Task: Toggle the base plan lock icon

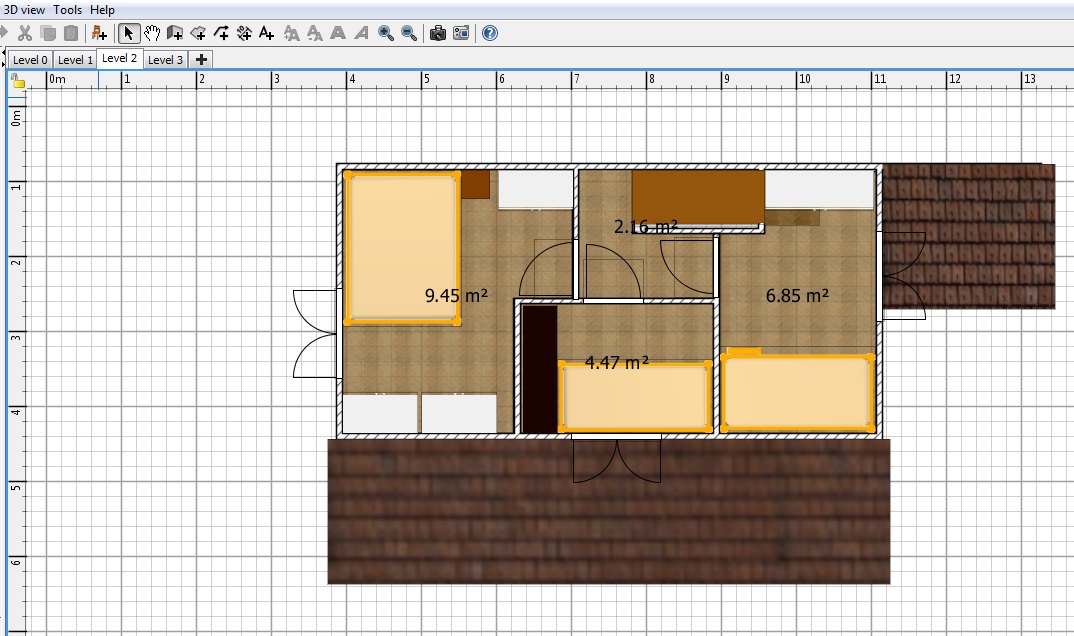Action: click(18, 81)
